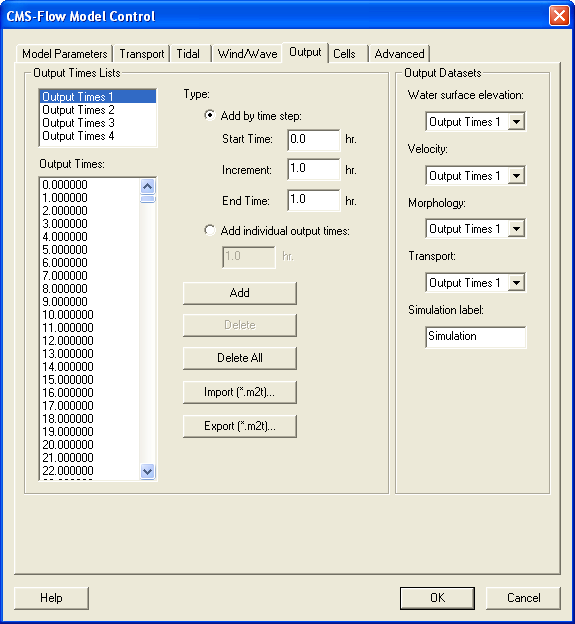Click the Add button

tap(240, 293)
